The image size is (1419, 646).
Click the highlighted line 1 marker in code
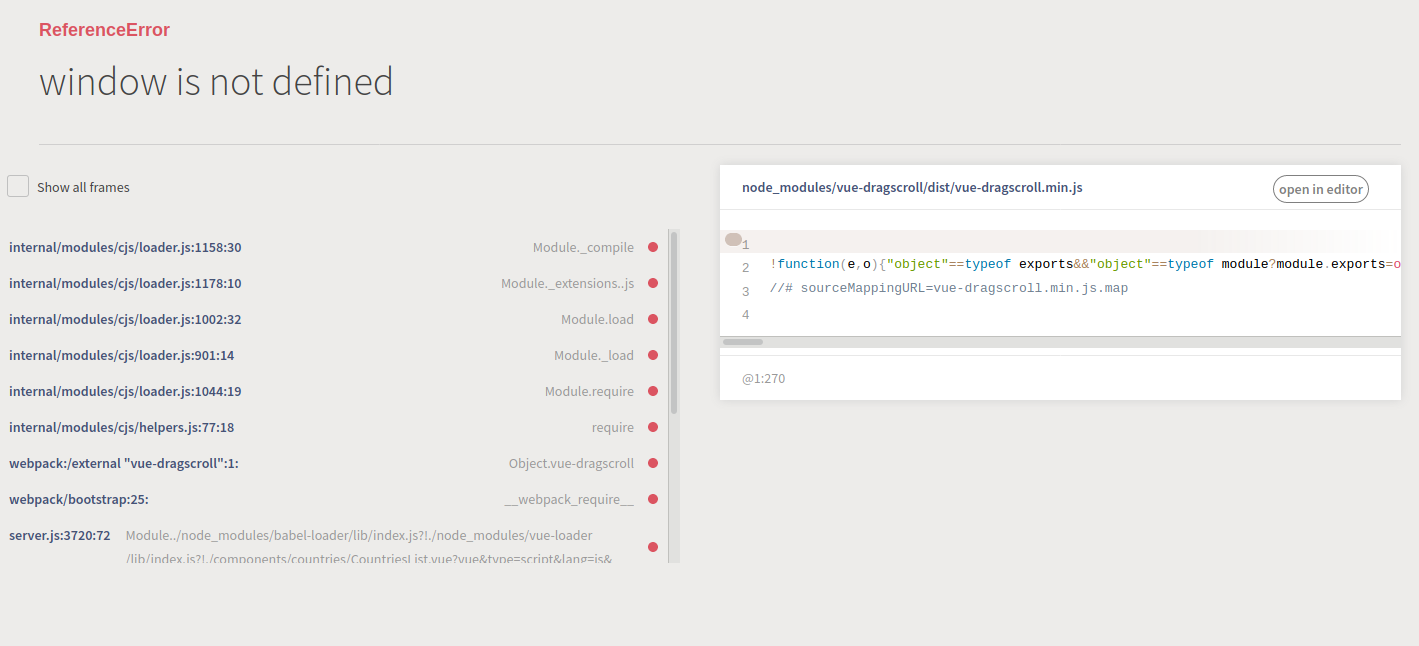tap(734, 240)
